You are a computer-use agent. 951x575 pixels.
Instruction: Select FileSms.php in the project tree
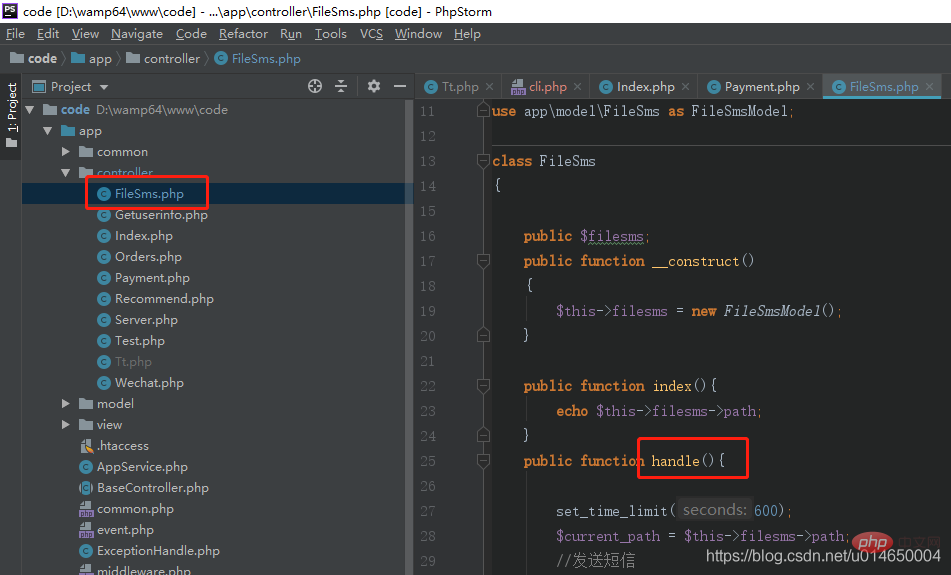[141, 193]
